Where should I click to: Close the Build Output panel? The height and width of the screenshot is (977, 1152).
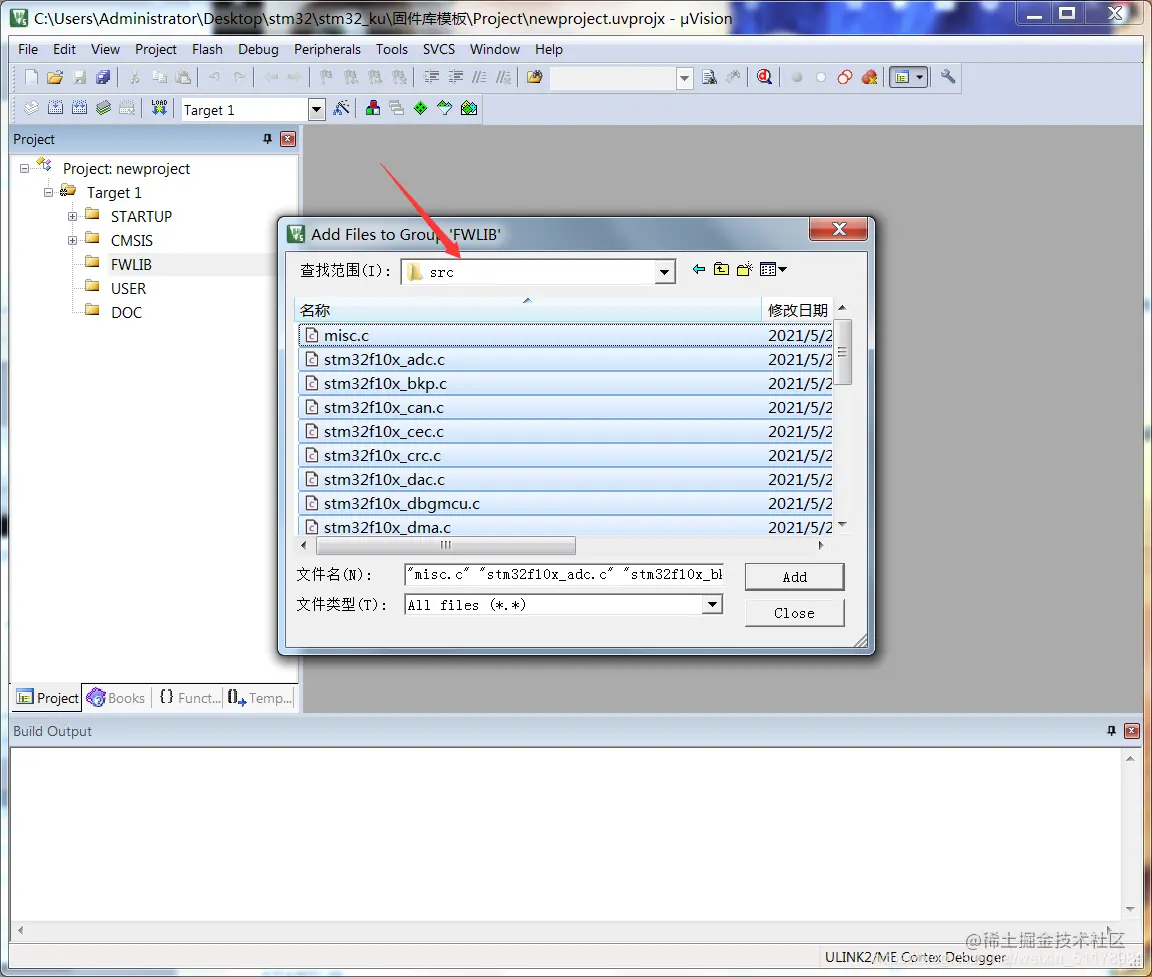tap(1131, 731)
